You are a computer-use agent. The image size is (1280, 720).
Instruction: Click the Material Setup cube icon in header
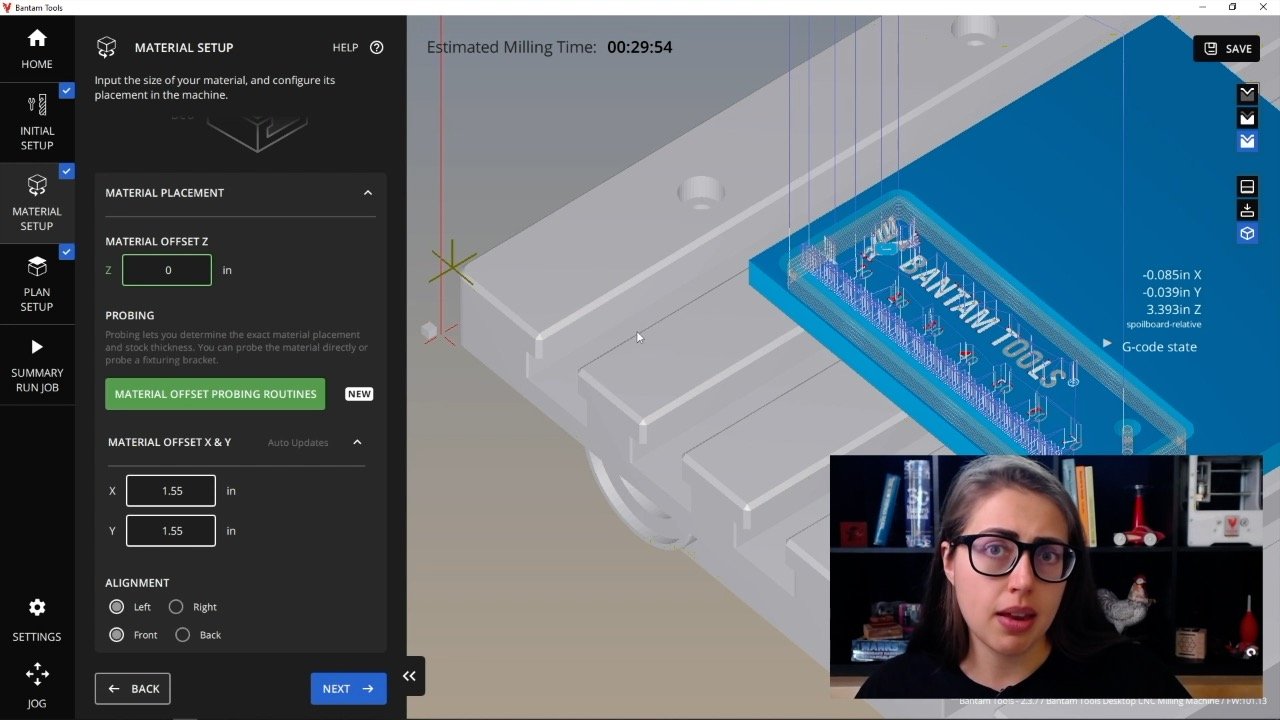pos(106,47)
